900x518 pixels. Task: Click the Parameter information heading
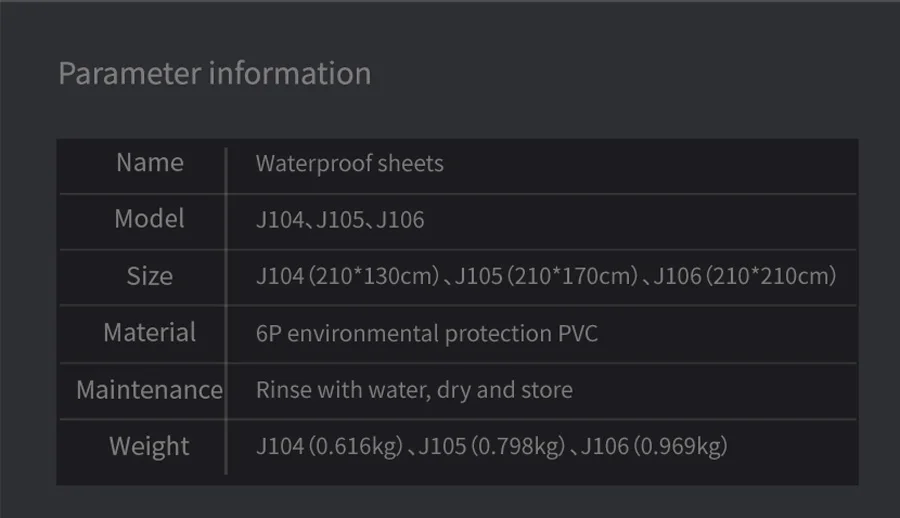point(214,74)
